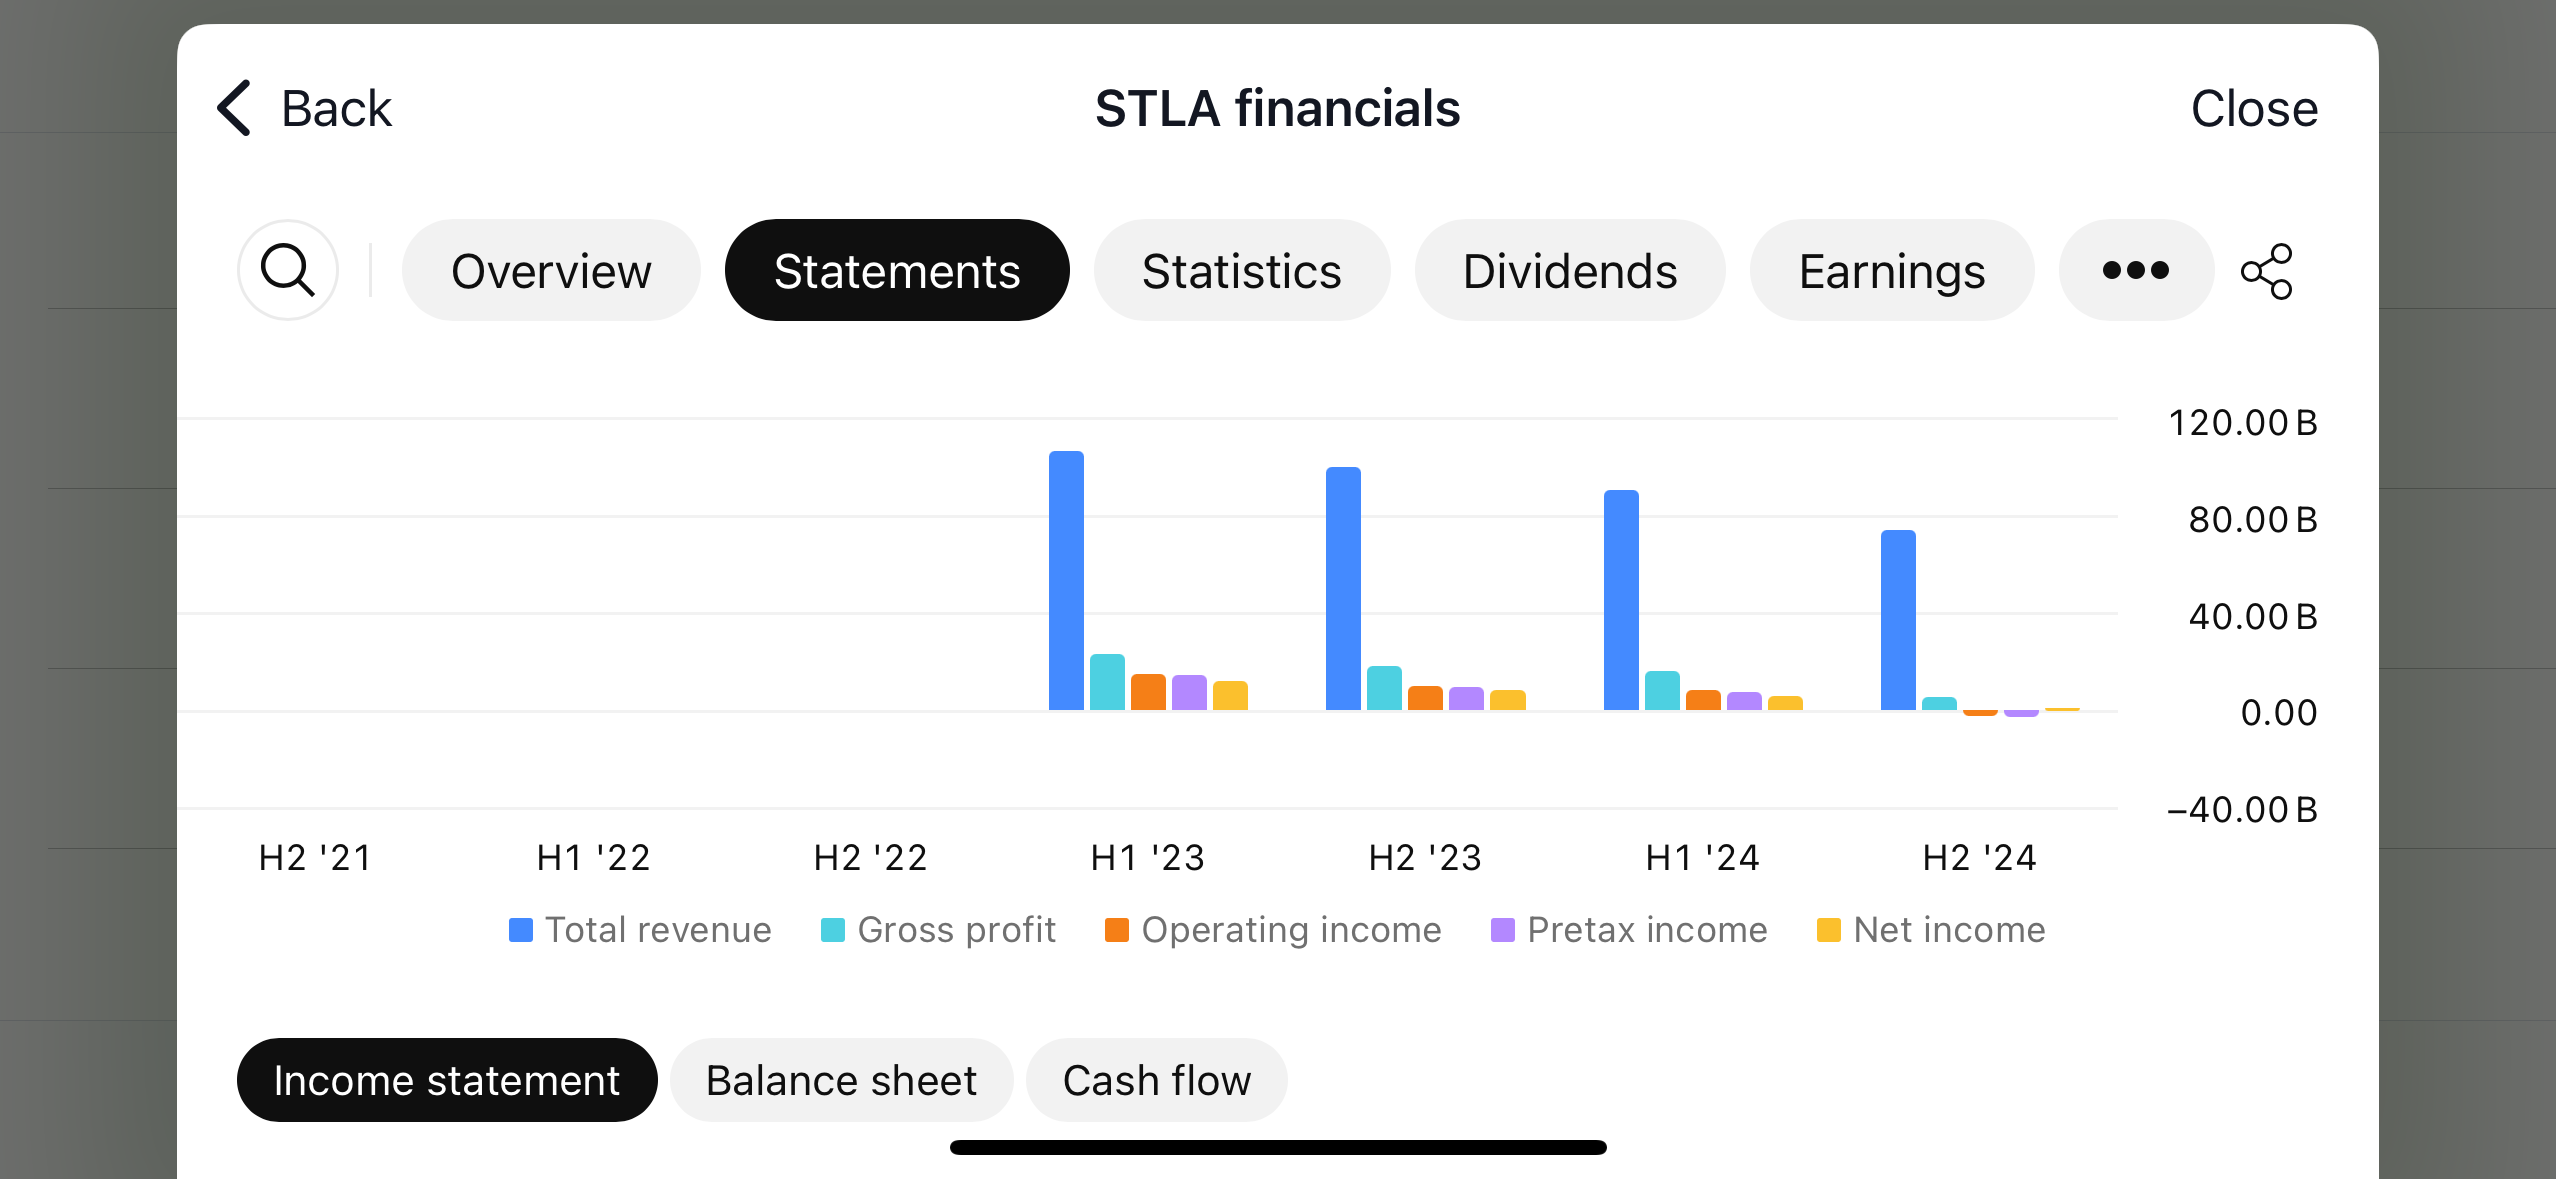Toggle the Total revenue legend swatch

point(521,930)
